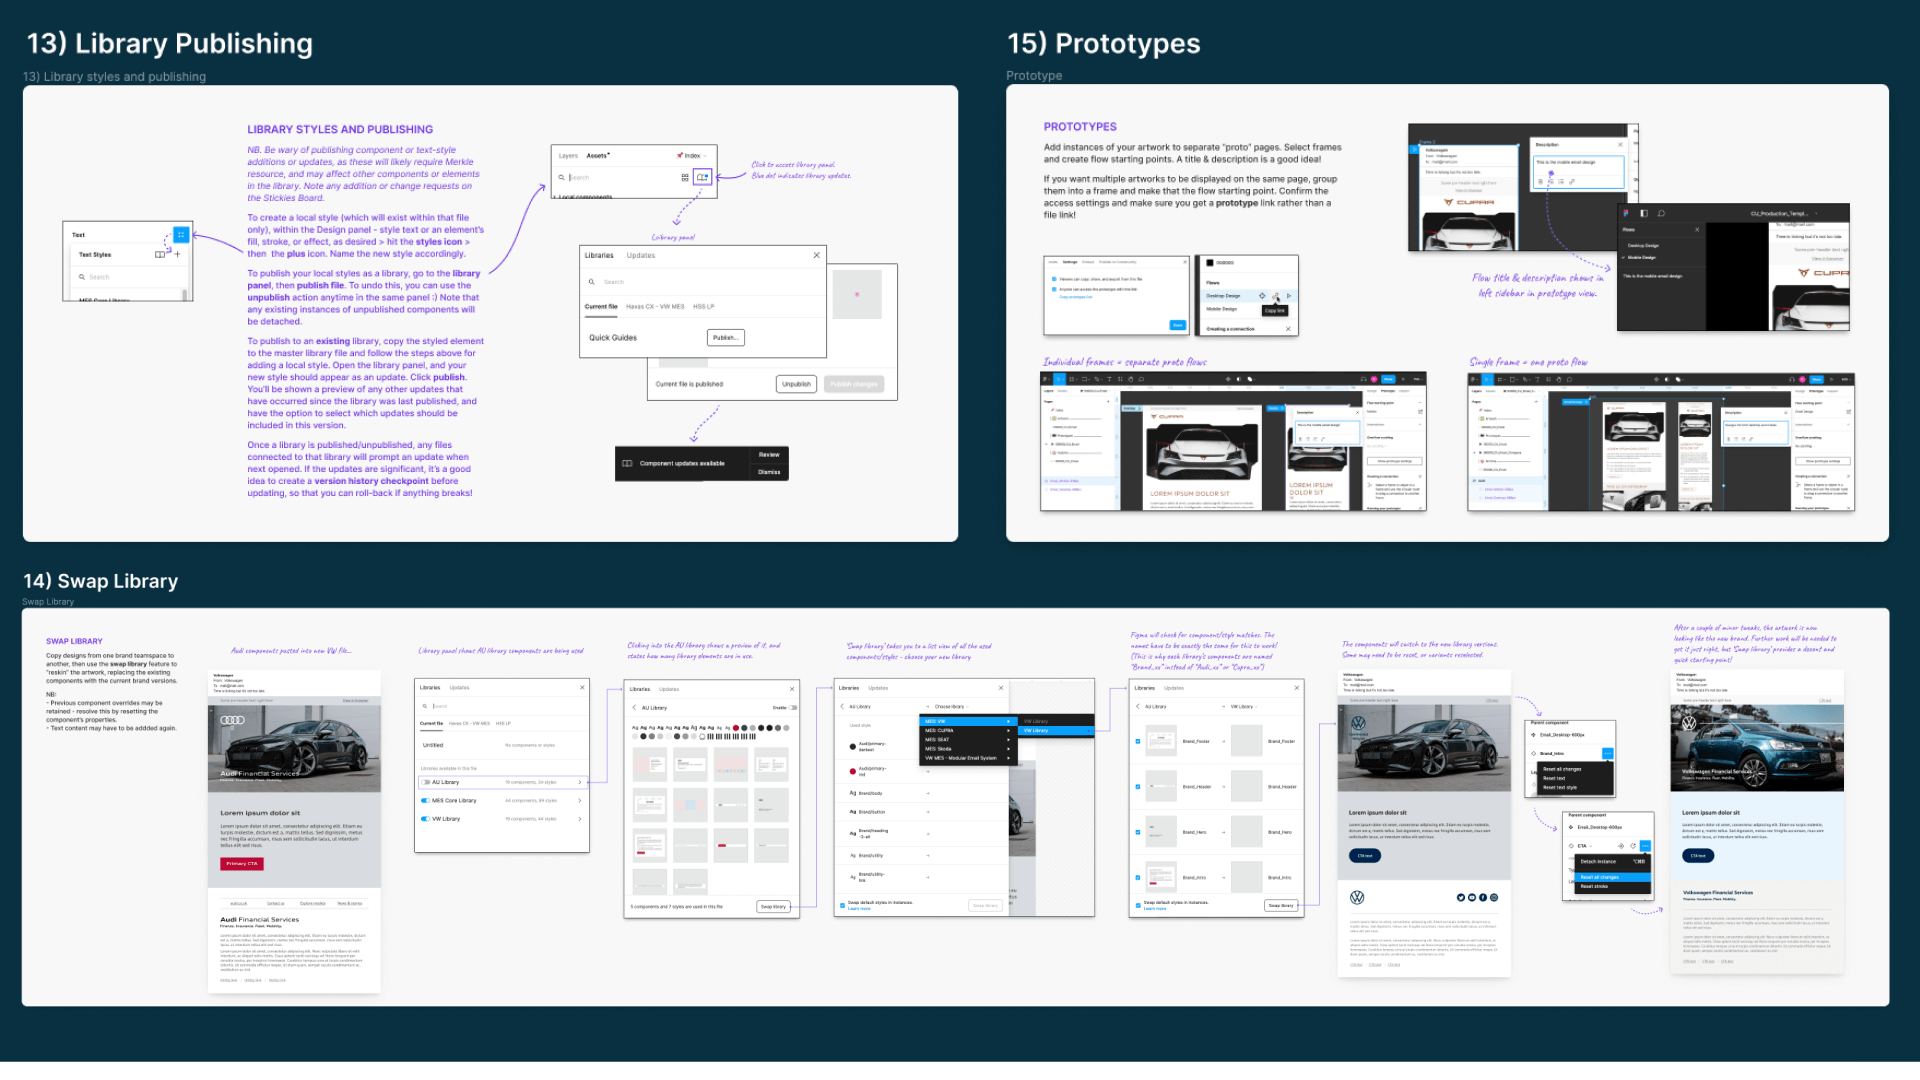Click the highlighted library book icon beside Assets search
1920x1080 pixels.
tap(703, 177)
